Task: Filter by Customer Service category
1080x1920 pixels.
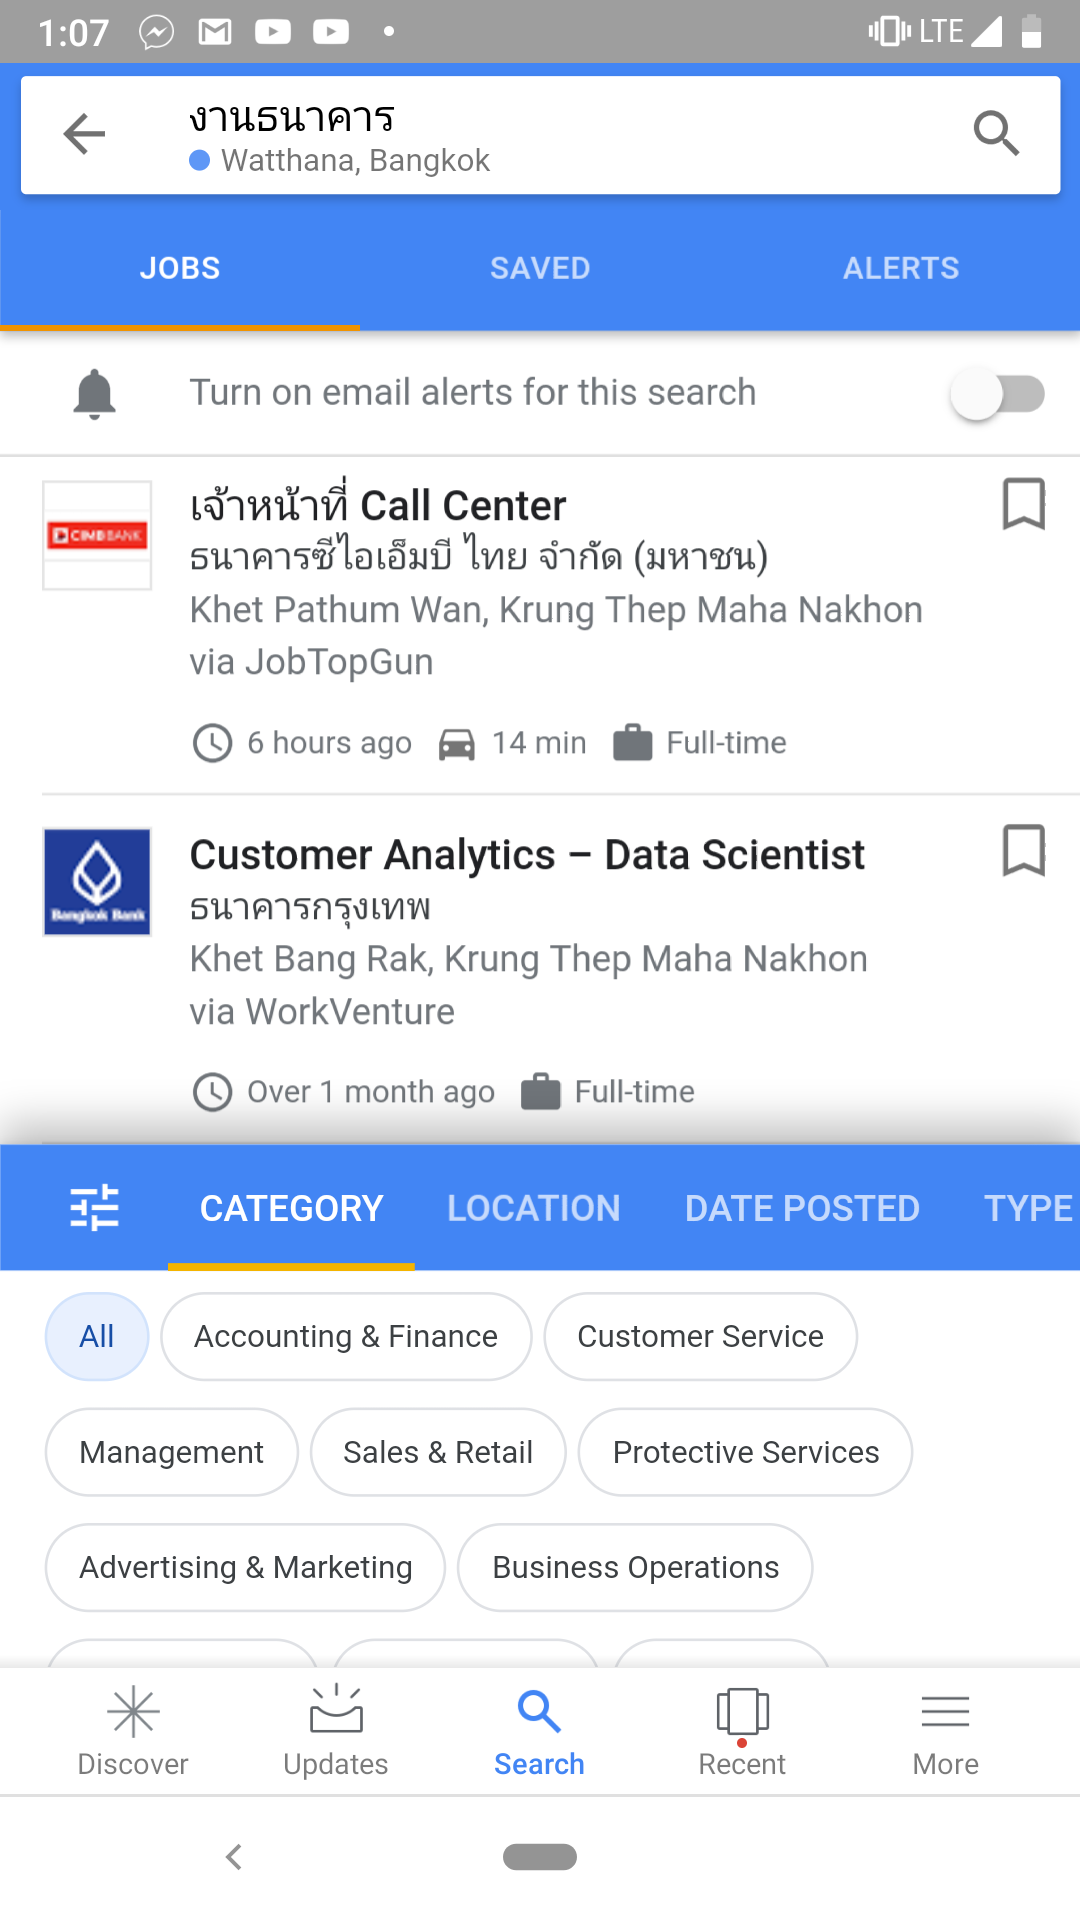Action: 700,1337
